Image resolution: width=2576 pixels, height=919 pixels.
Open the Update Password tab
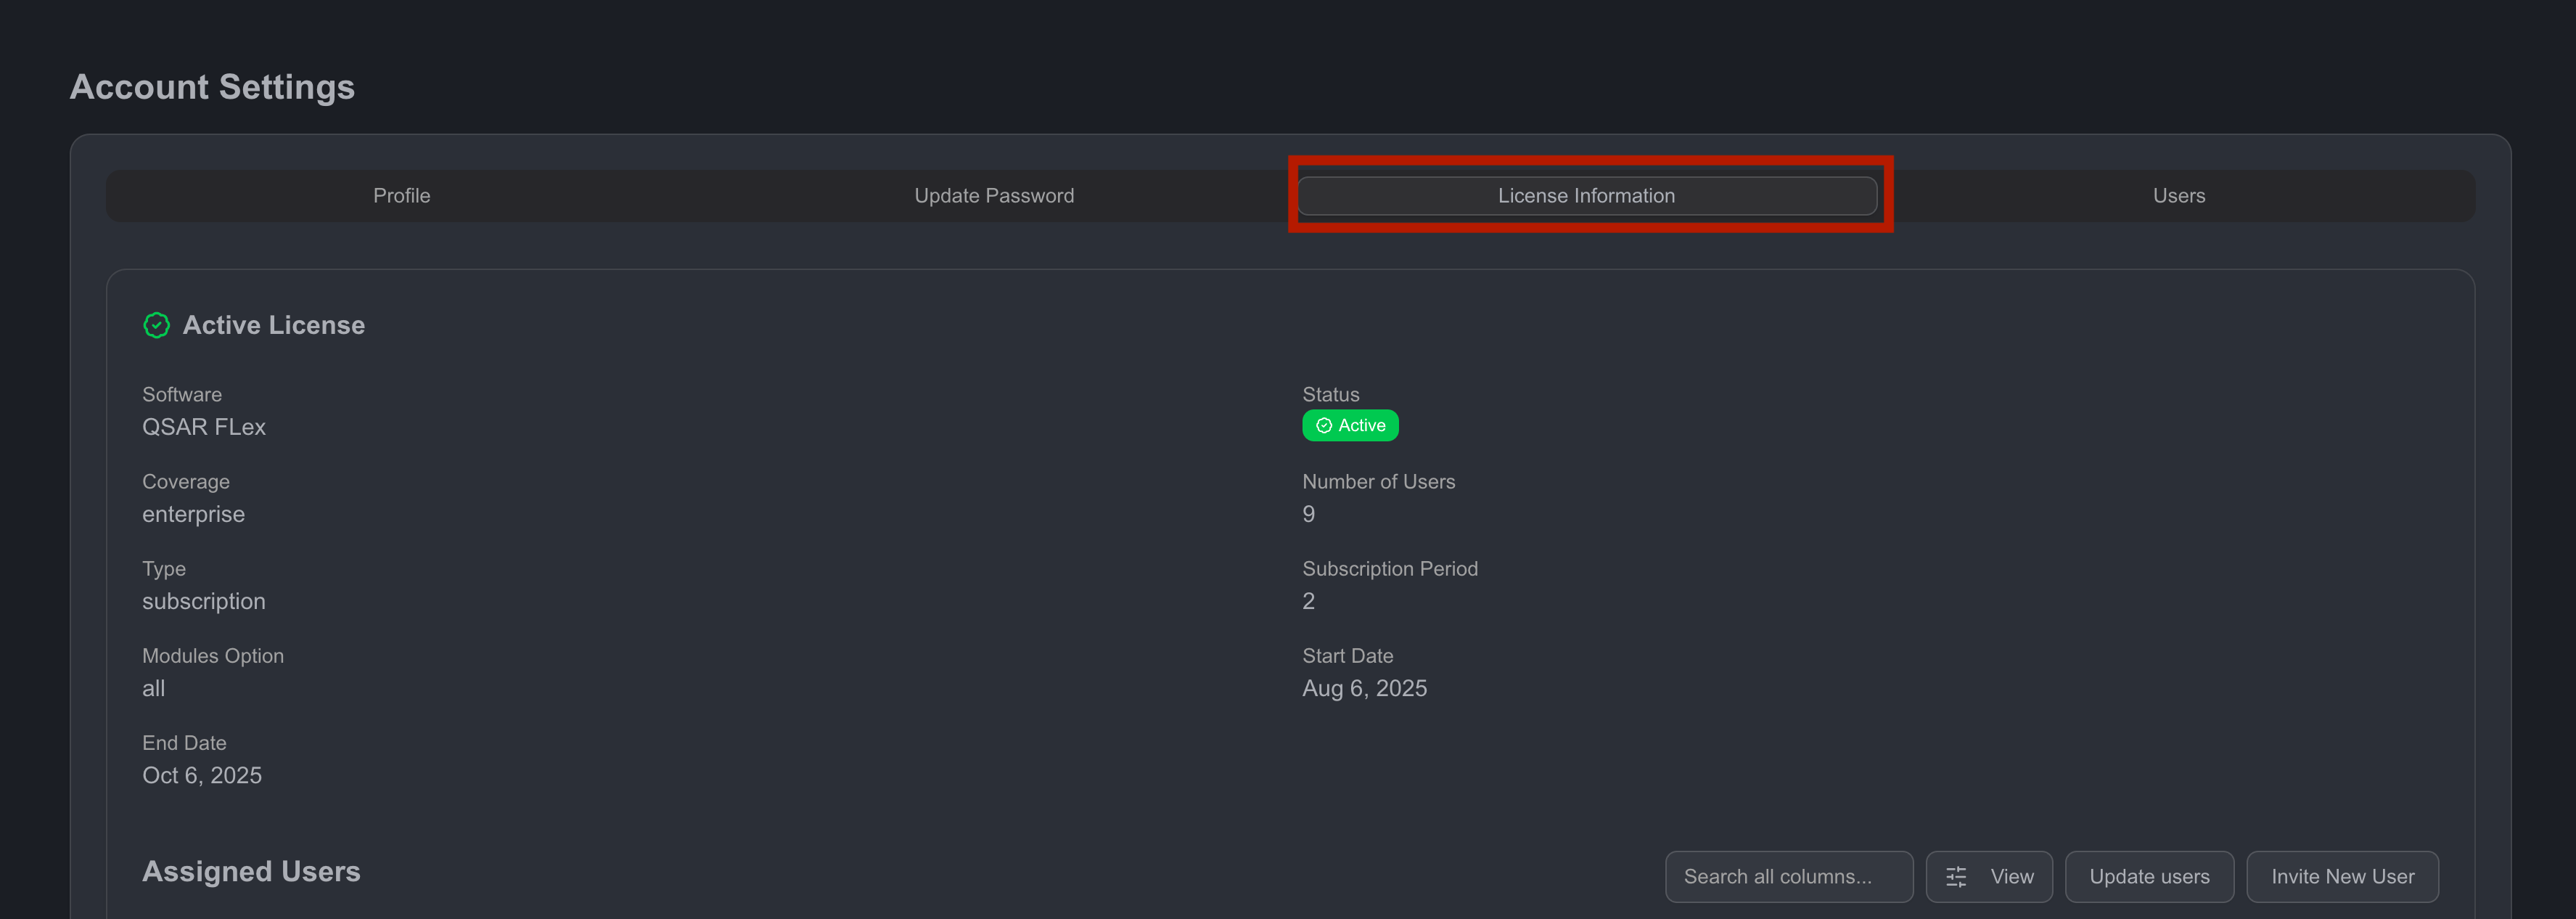click(x=994, y=196)
